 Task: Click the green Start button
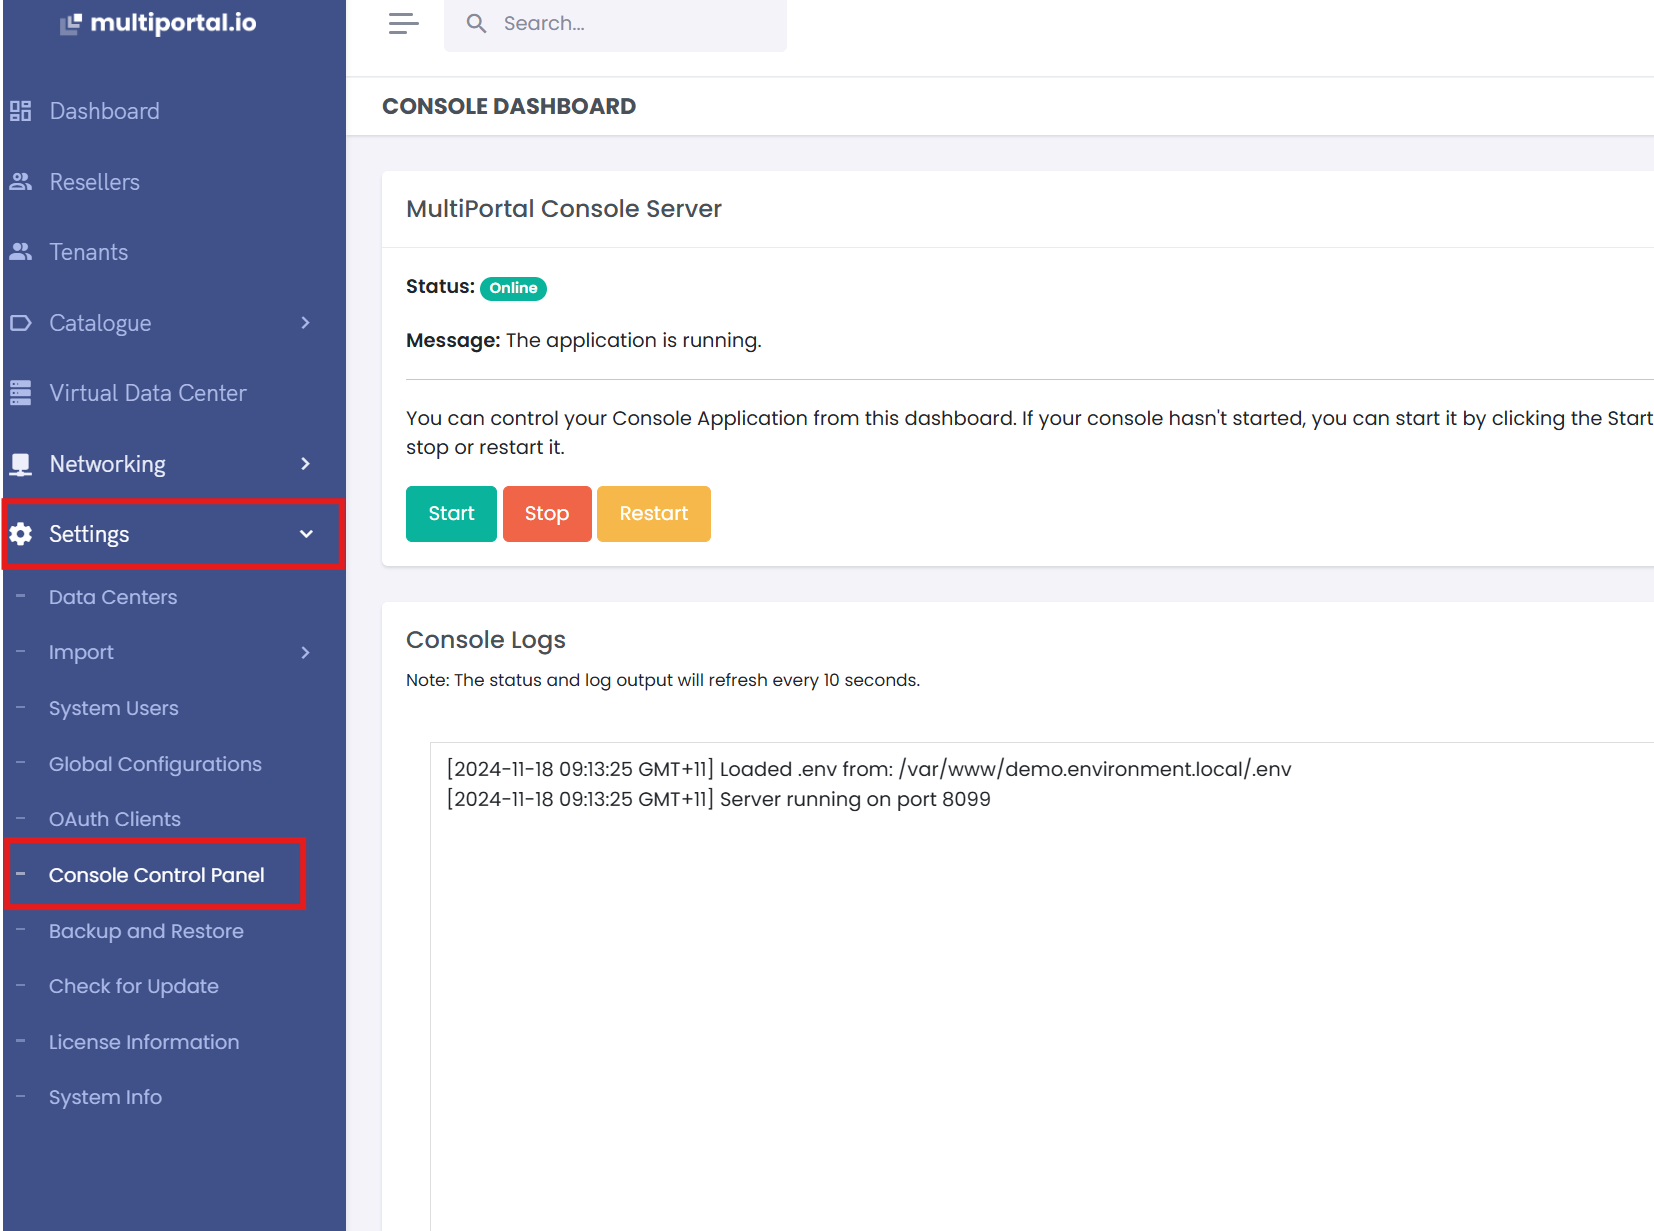(x=451, y=514)
